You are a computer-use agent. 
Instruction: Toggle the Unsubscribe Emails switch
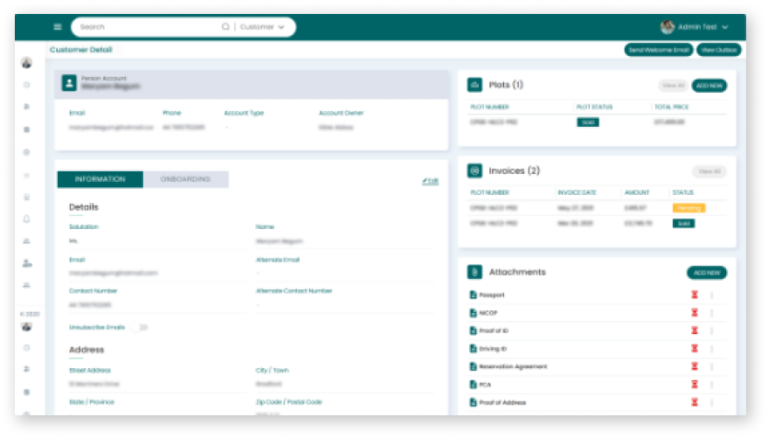pos(142,327)
